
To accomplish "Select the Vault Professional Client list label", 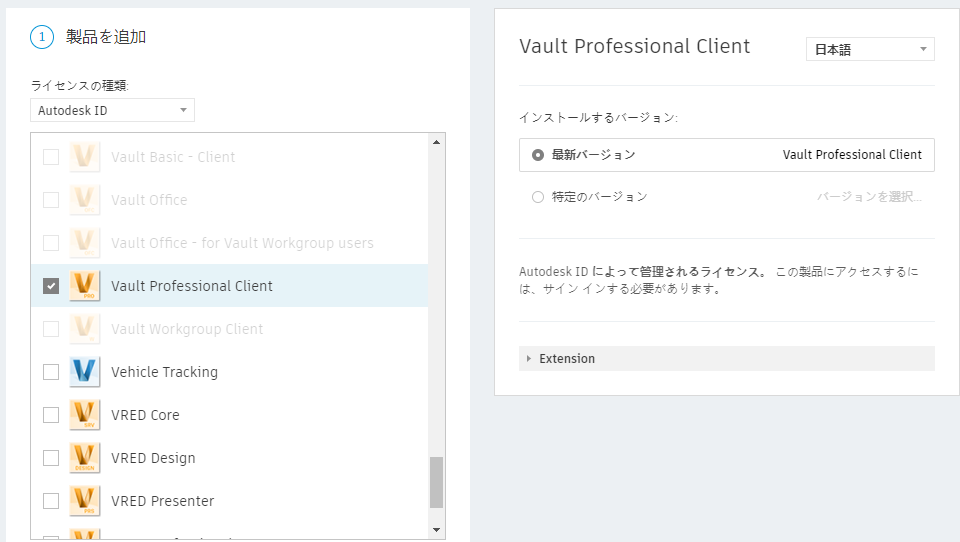I will pos(192,286).
